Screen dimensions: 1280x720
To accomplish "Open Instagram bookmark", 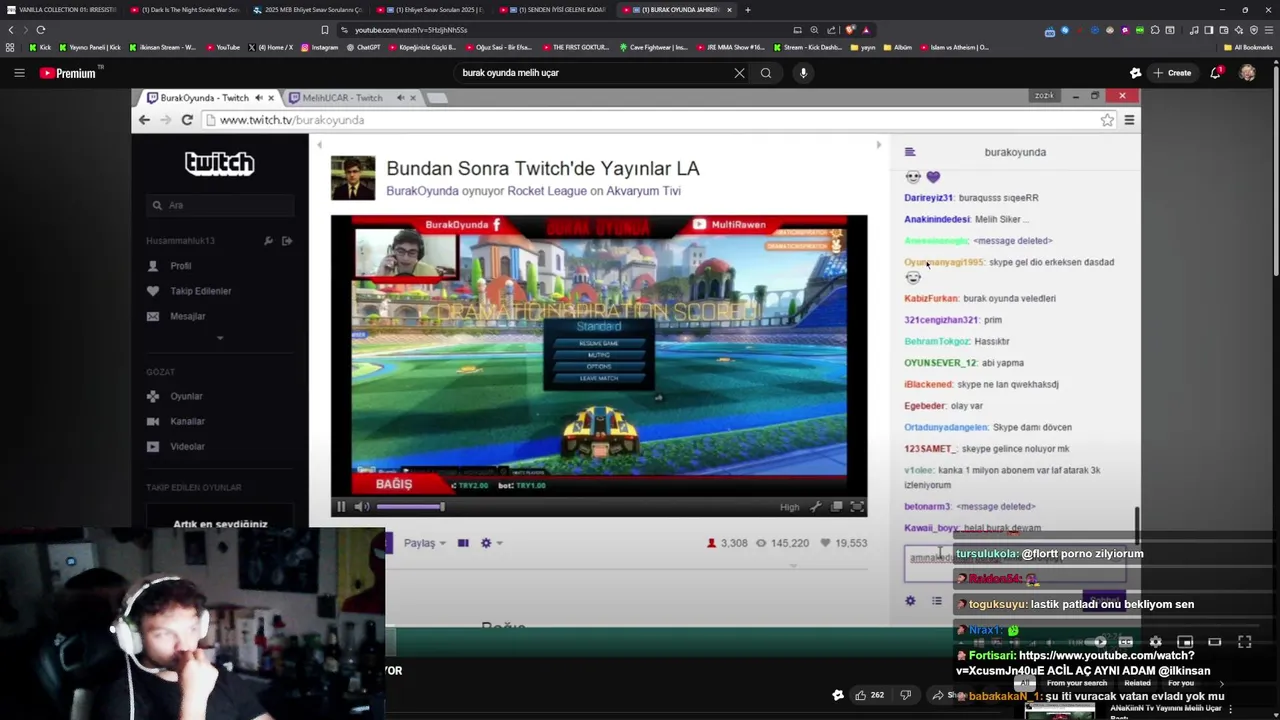I will [319, 47].
